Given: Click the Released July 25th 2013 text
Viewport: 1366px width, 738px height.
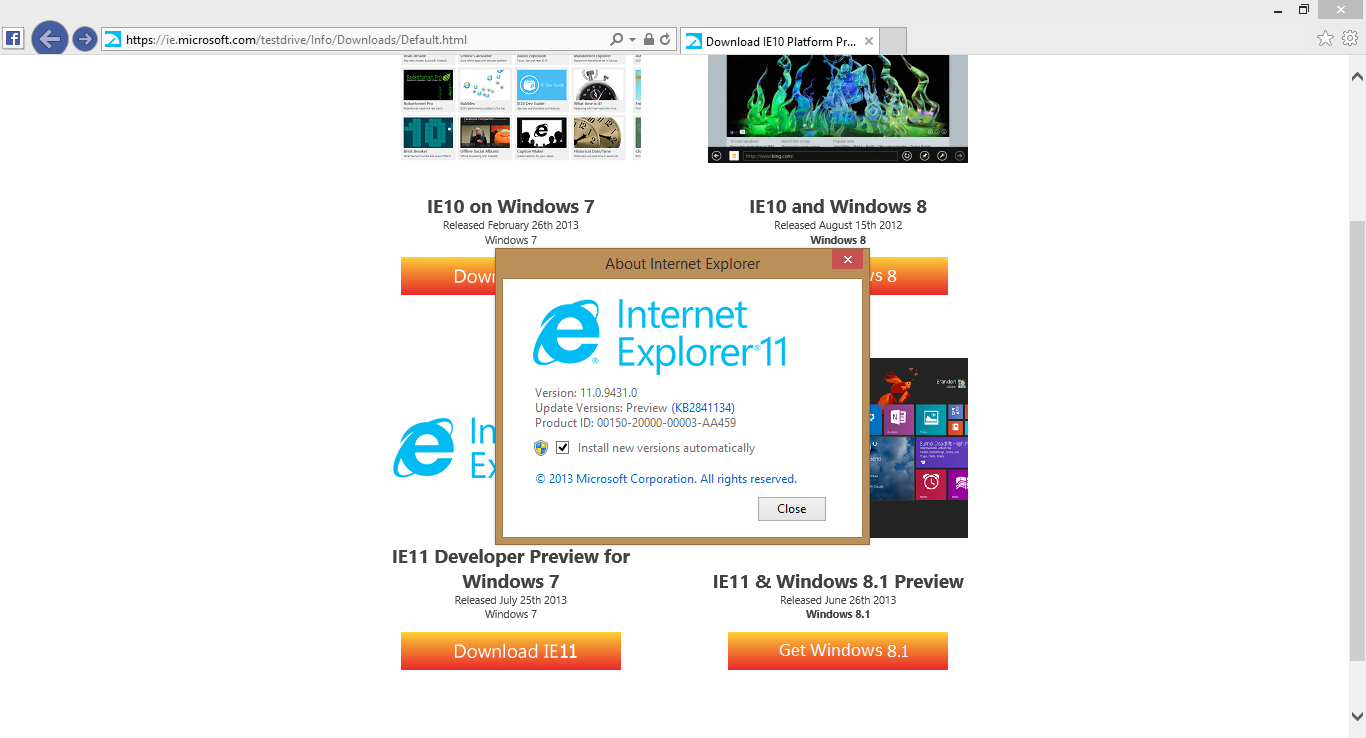Looking at the screenshot, I should (x=511, y=600).
